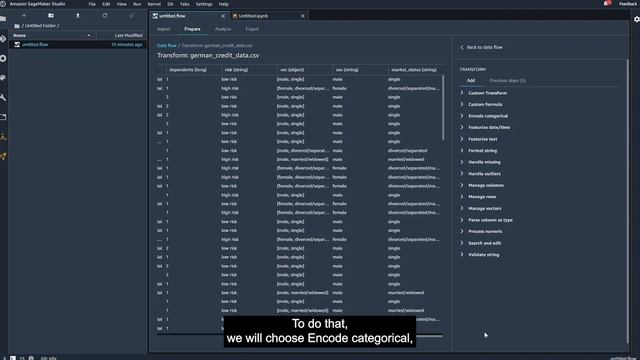Screen dimensions: 640x360
Task: Expand Validate string
Action: tap(483, 255)
